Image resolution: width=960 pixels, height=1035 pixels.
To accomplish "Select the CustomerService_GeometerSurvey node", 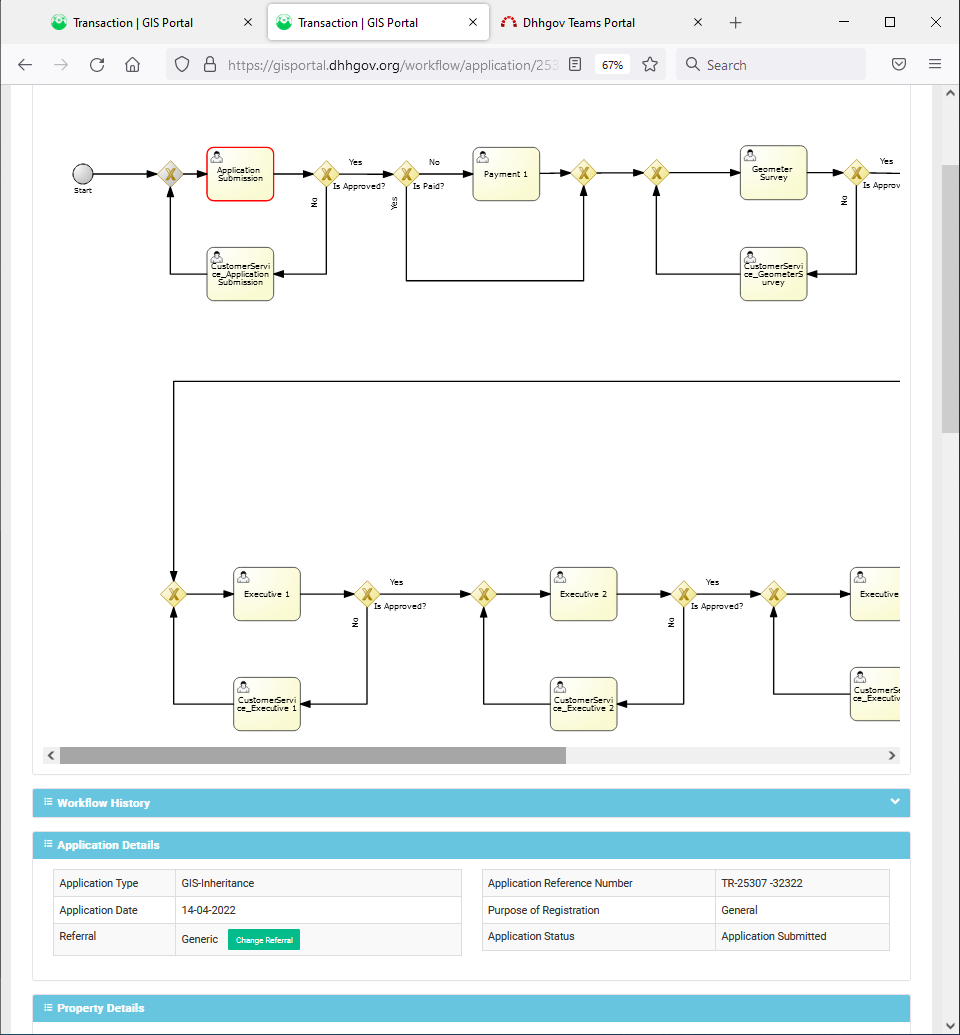I will click(773, 274).
